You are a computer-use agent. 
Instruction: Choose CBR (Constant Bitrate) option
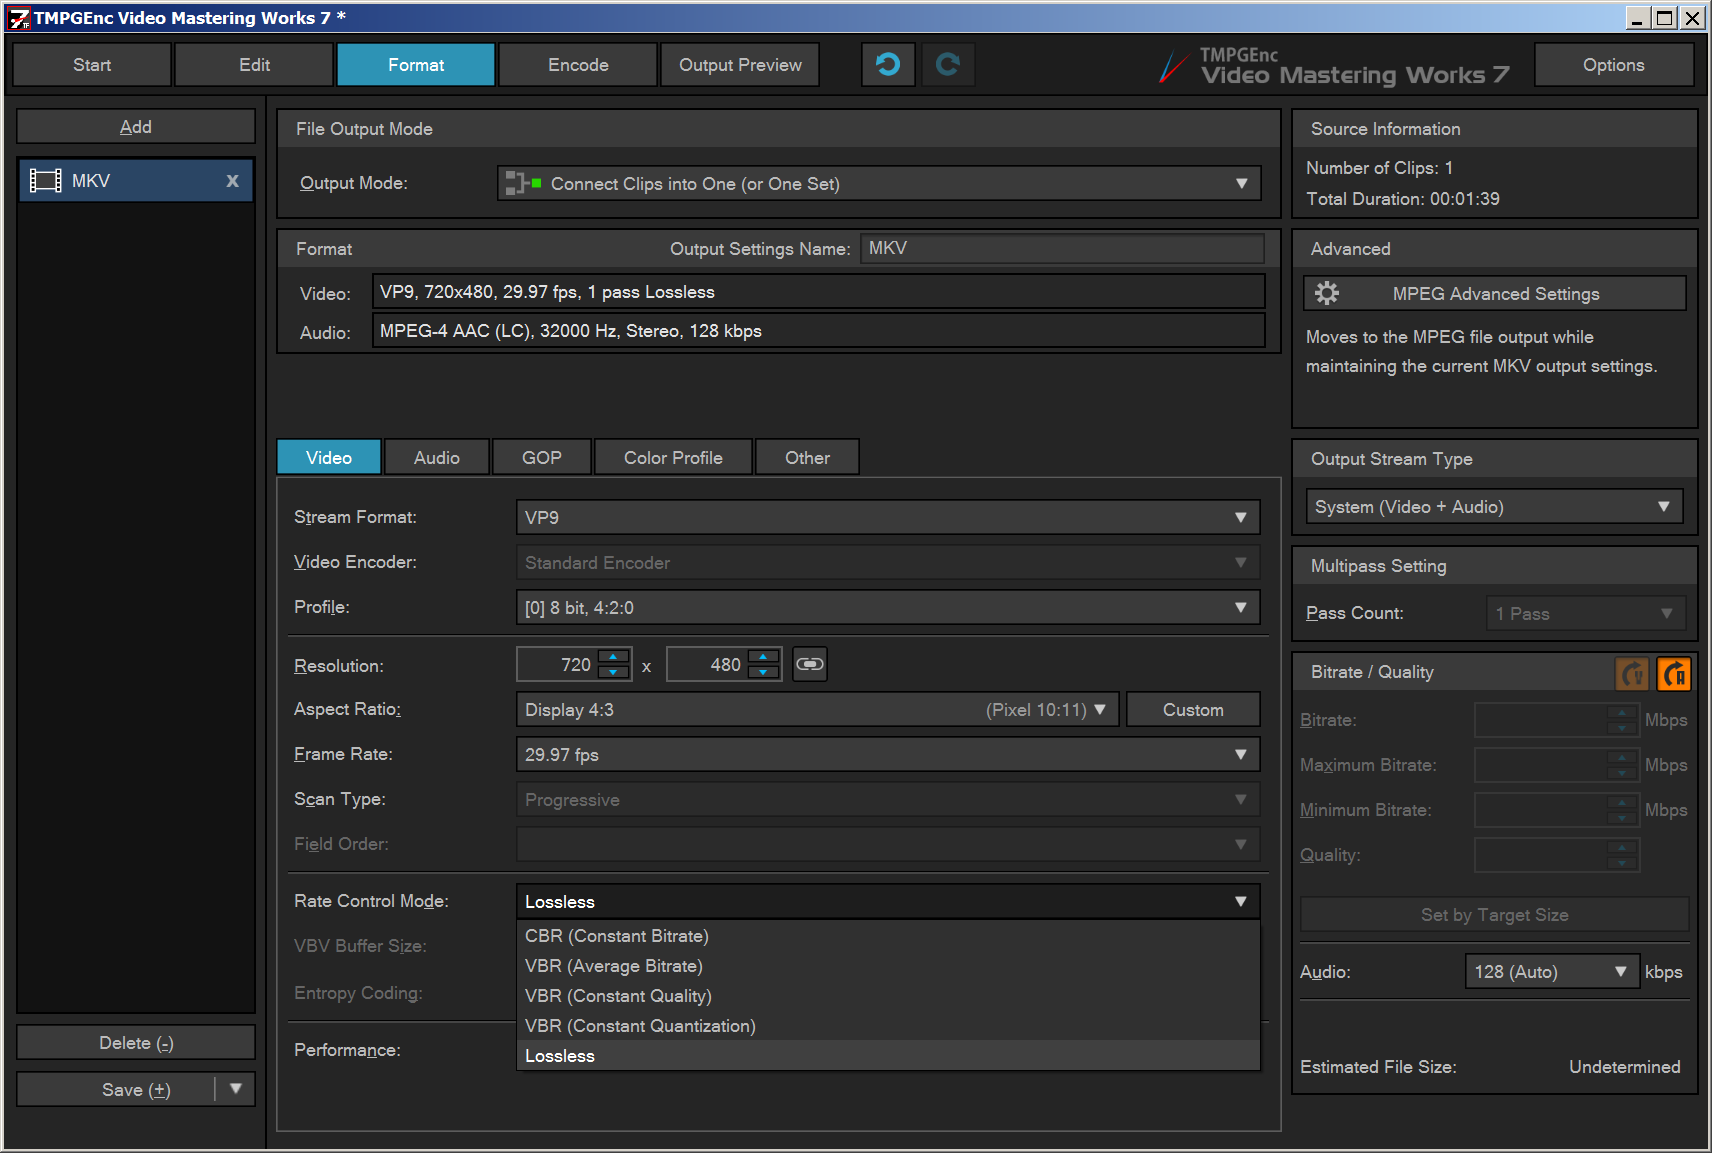(x=616, y=936)
